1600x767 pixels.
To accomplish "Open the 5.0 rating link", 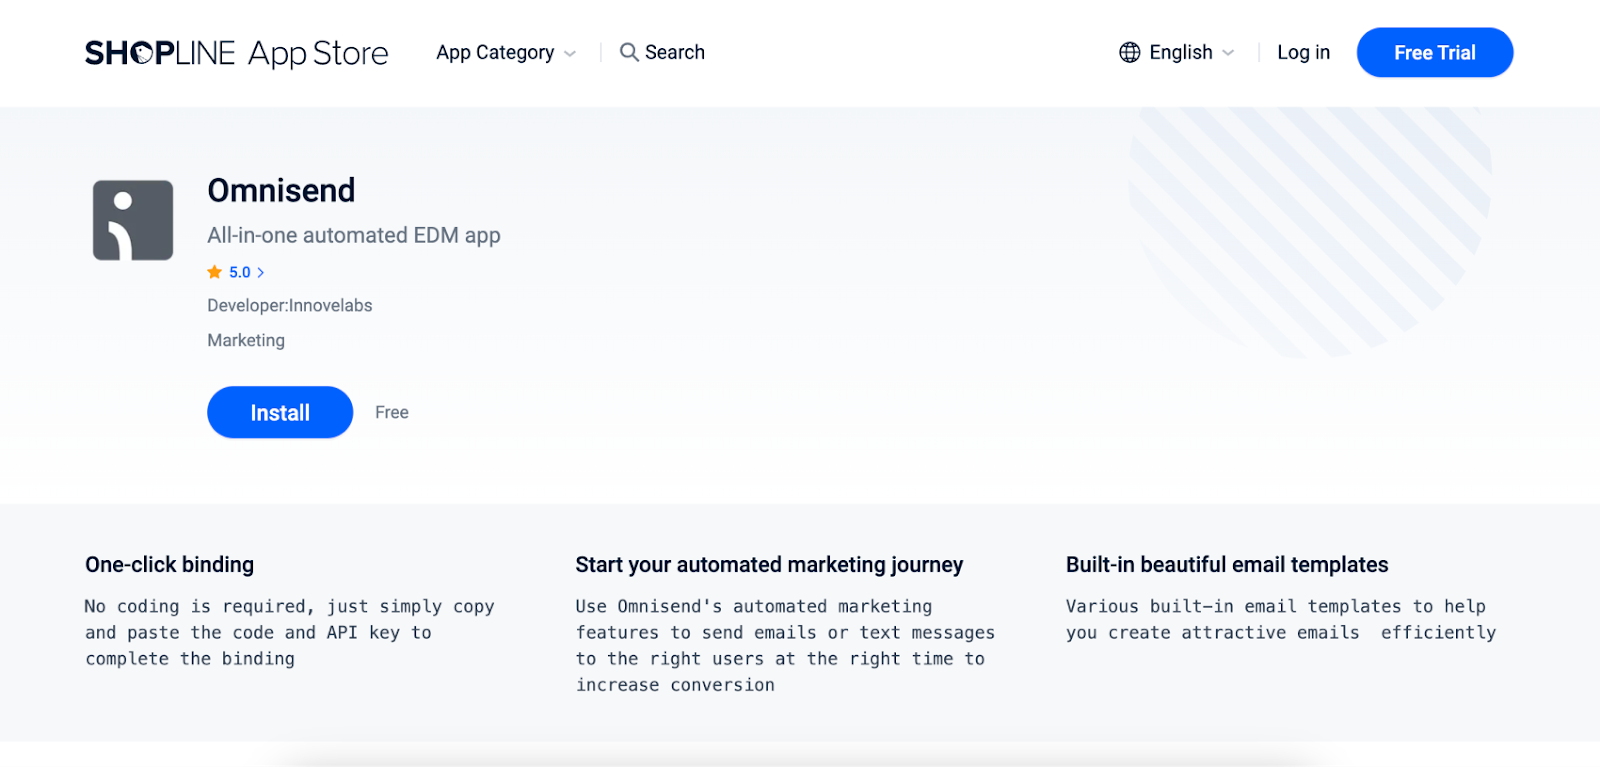I will 240,272.
